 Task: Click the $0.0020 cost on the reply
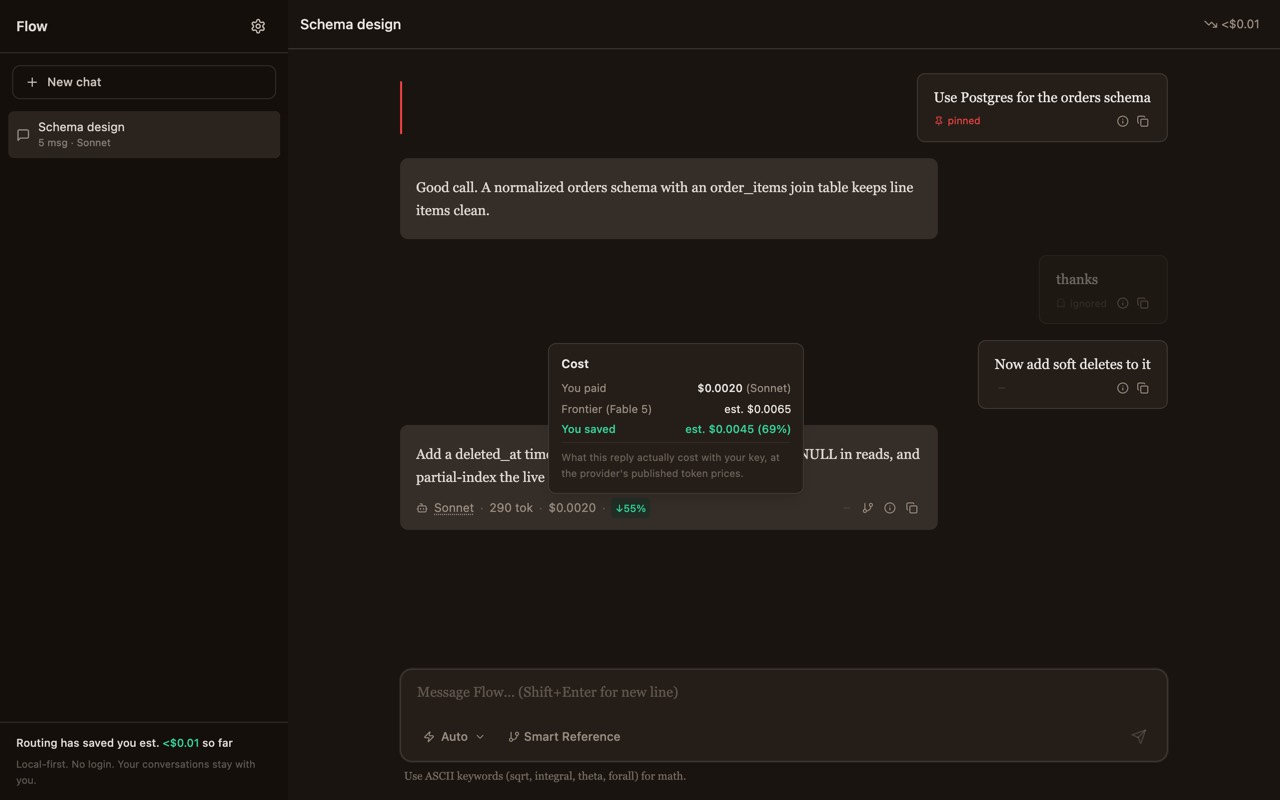(x=572, y=508)
